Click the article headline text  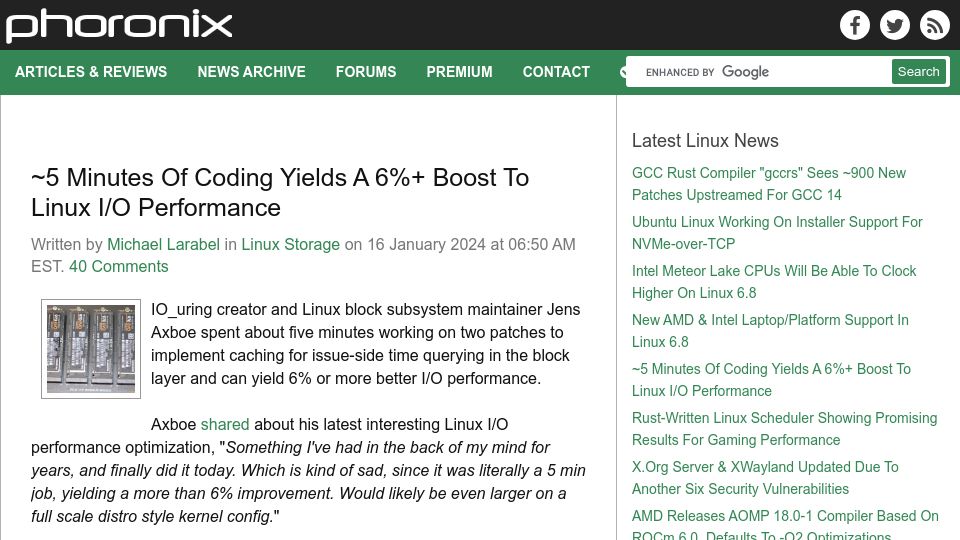pos(280,192)
